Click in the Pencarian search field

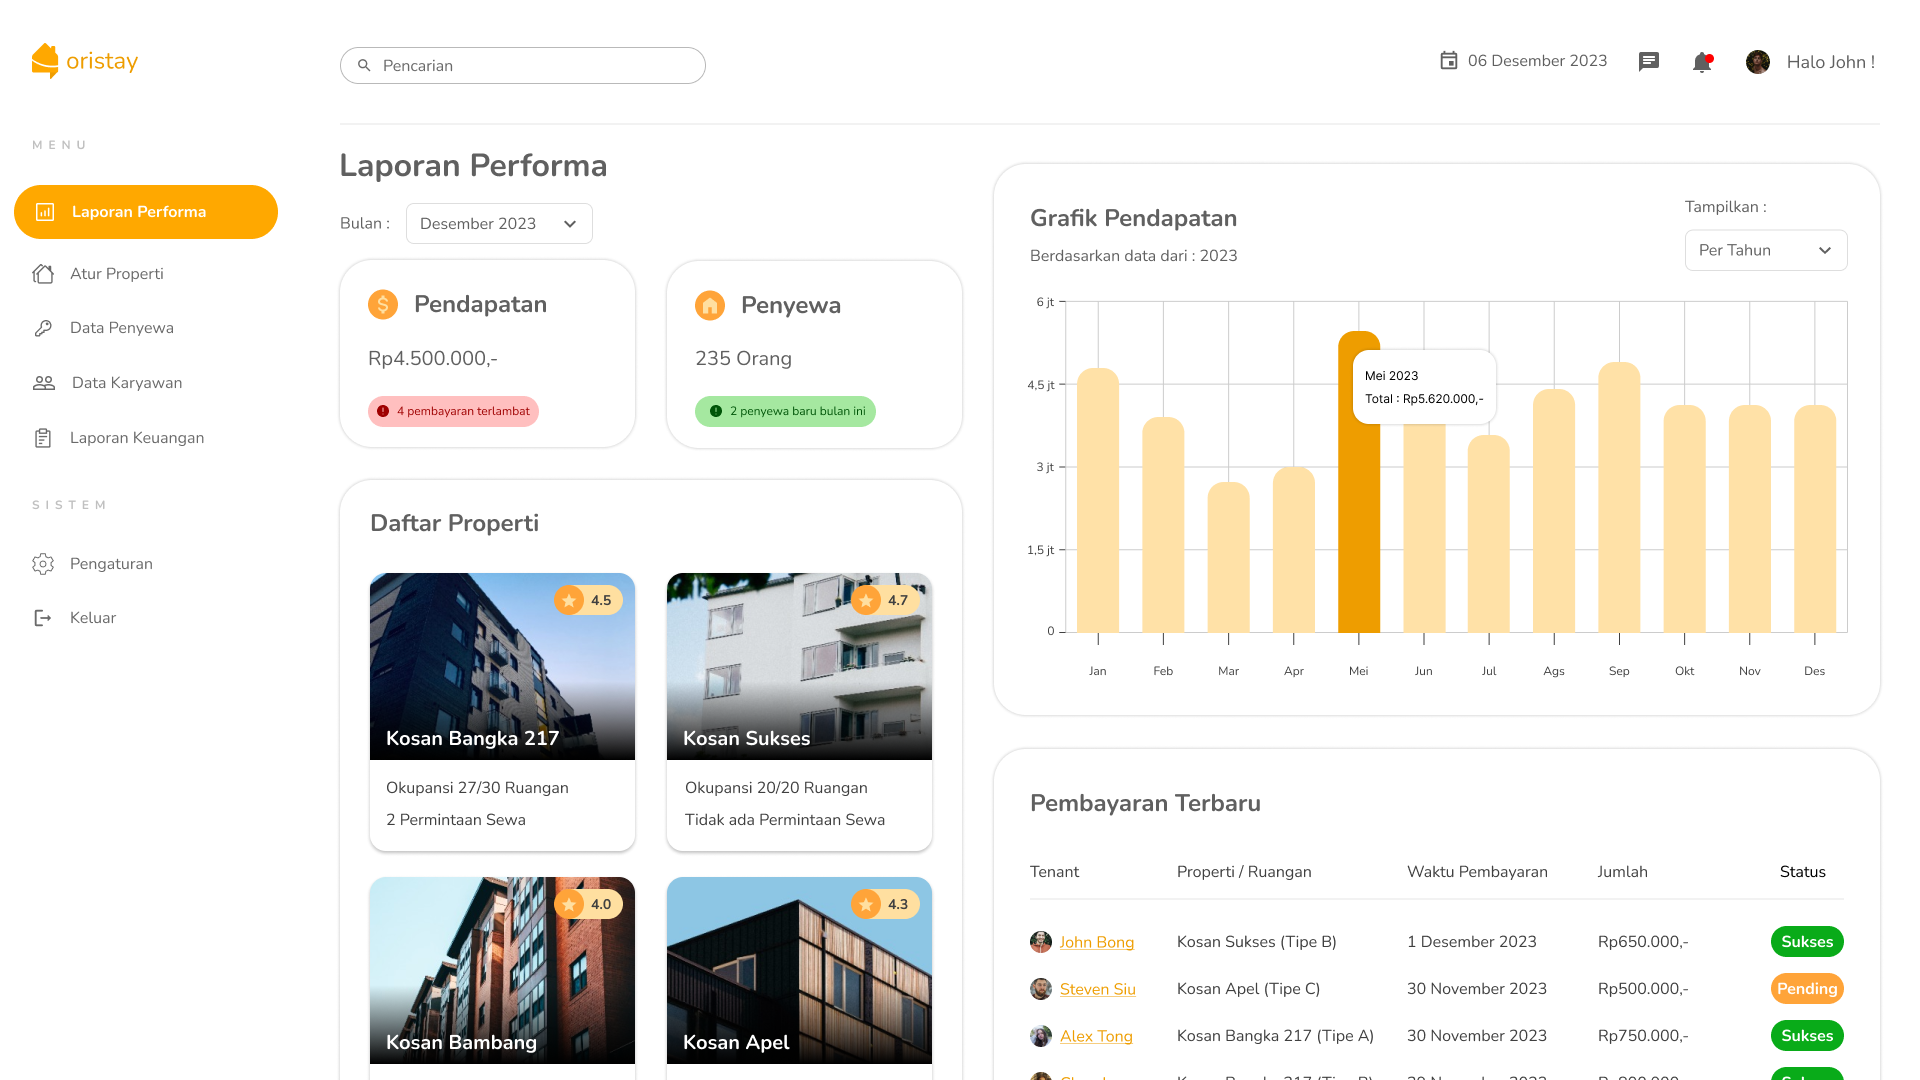(523, 65)
